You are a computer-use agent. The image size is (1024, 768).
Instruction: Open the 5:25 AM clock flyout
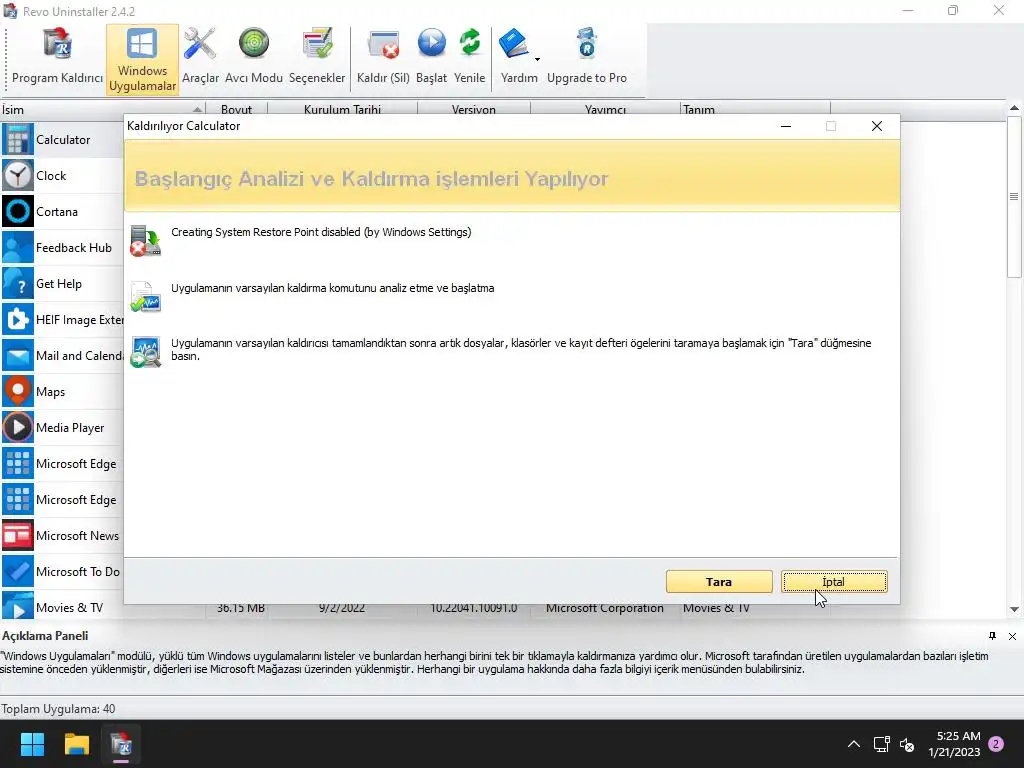coord(954,744)
